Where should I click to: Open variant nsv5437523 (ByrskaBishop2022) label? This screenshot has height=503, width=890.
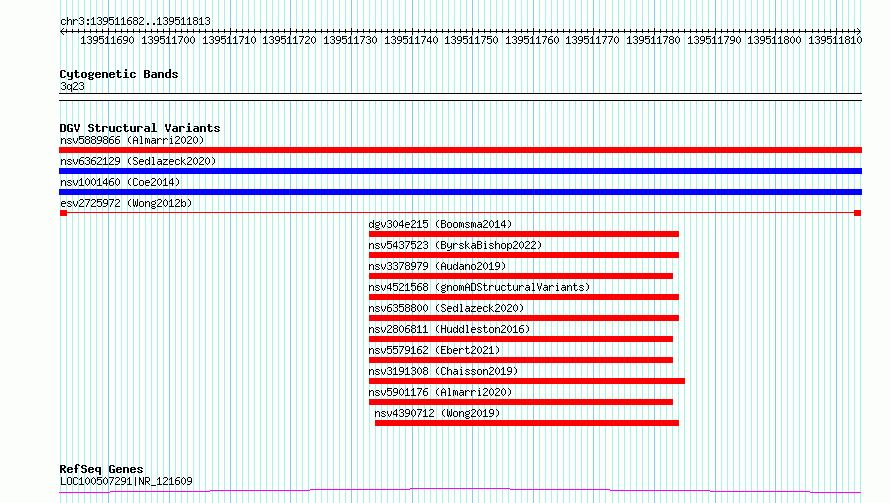click(x=455, y=245)
